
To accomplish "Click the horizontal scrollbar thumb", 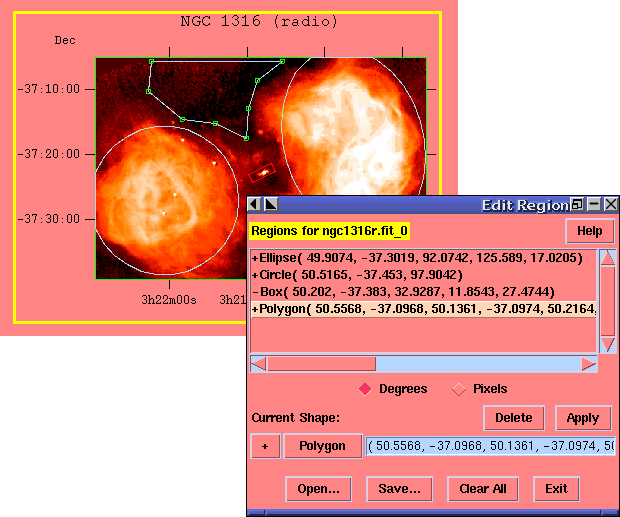I will pos(321,364).
